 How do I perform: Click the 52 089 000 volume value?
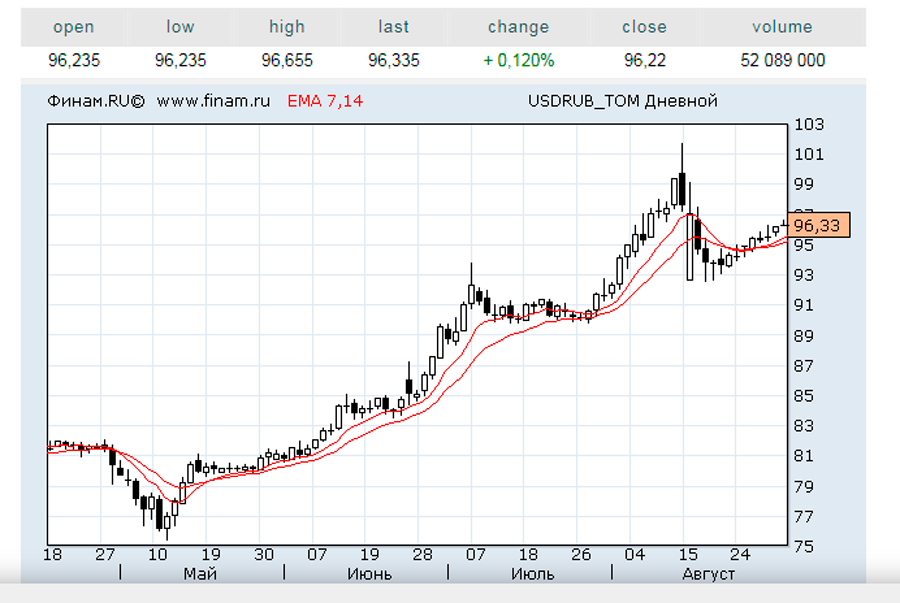(782, 60)
